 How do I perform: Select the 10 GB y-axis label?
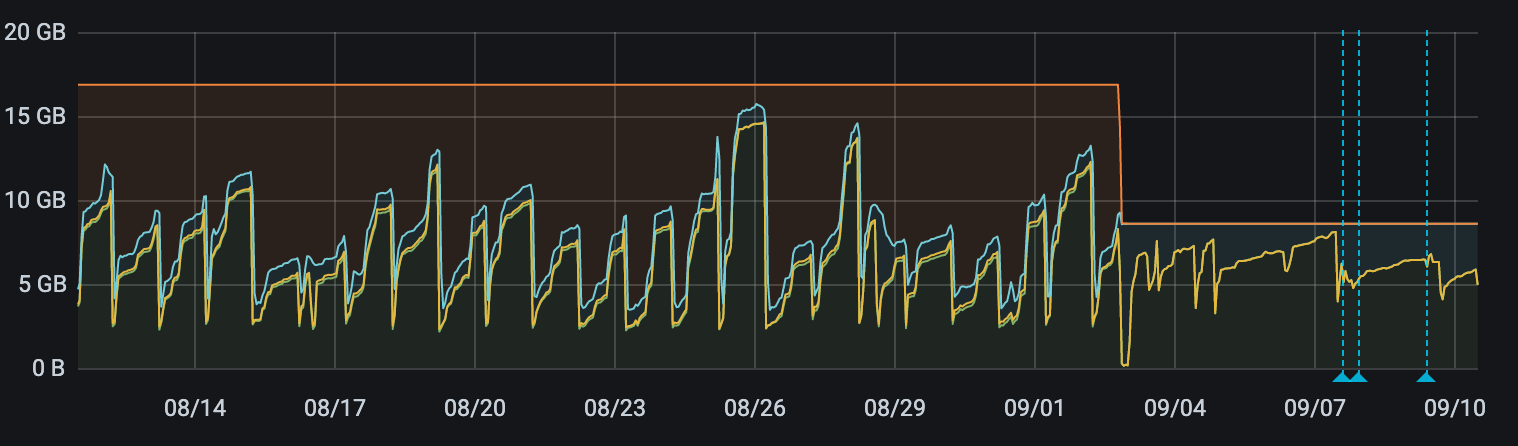(35, 201)
